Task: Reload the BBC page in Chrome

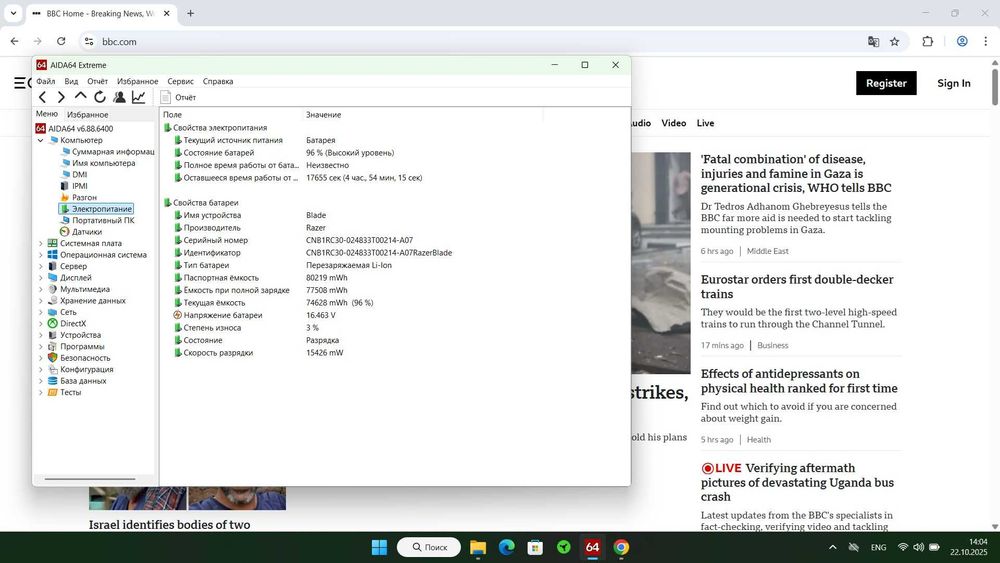Action: (61, 41)
